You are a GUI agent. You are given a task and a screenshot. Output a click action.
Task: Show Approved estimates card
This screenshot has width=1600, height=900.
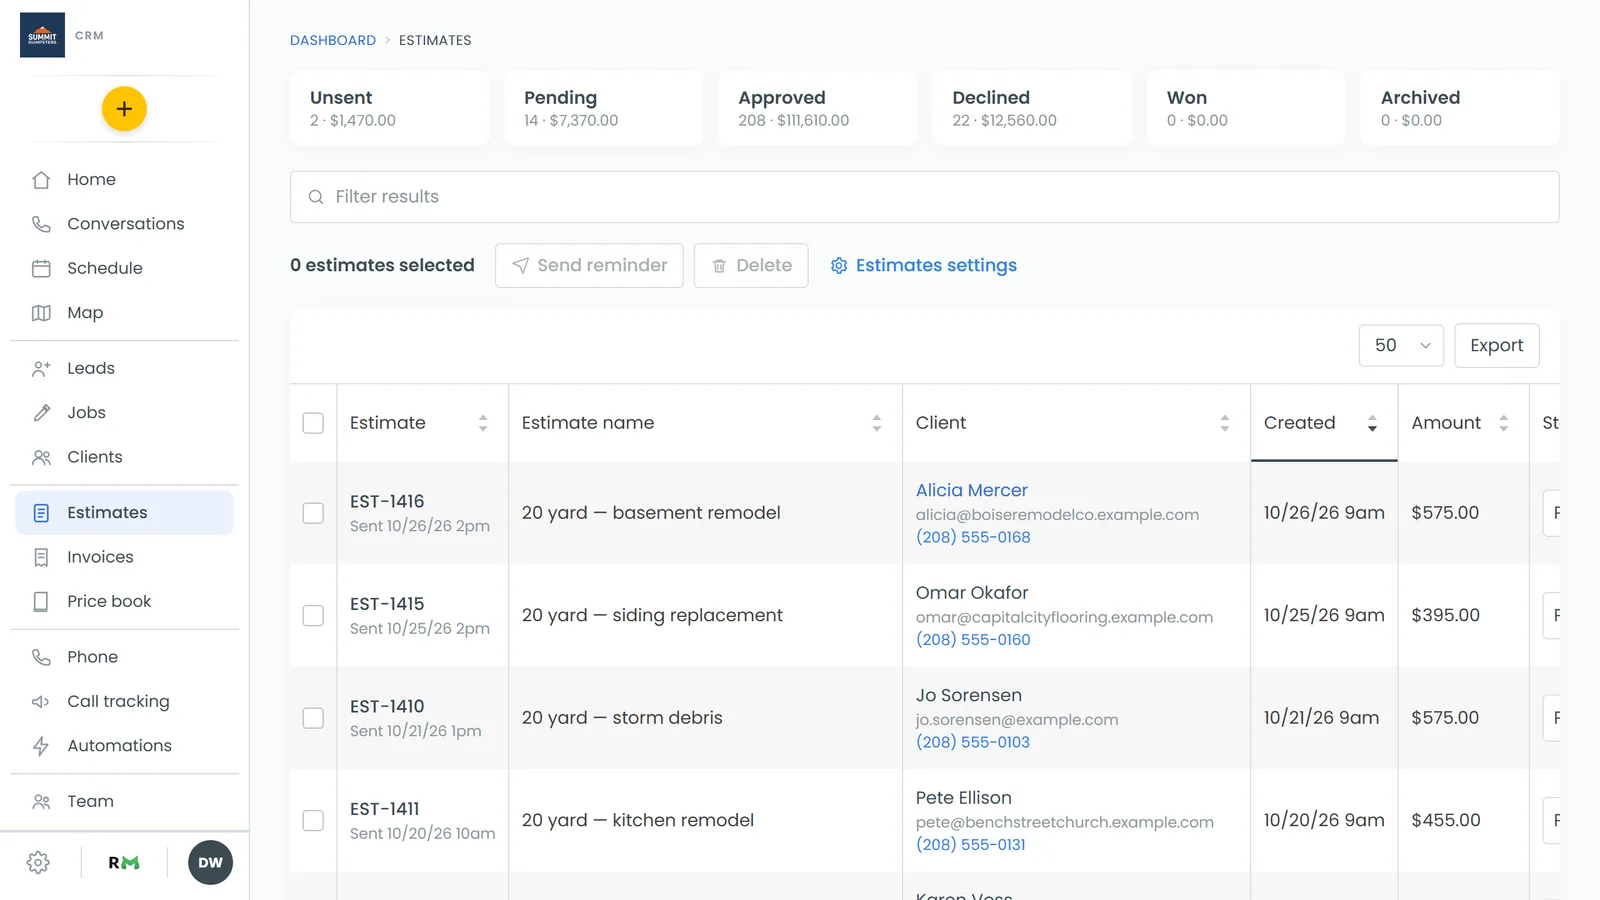click(818, 108)
